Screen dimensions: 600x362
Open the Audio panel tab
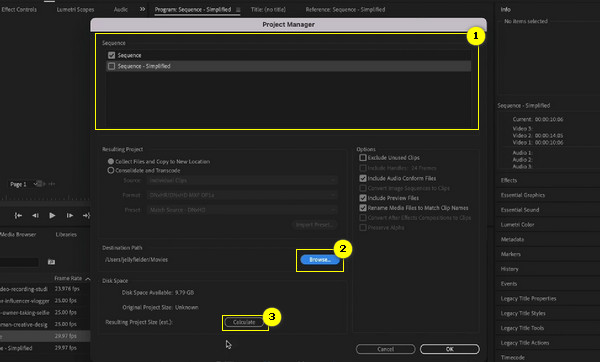121,10
